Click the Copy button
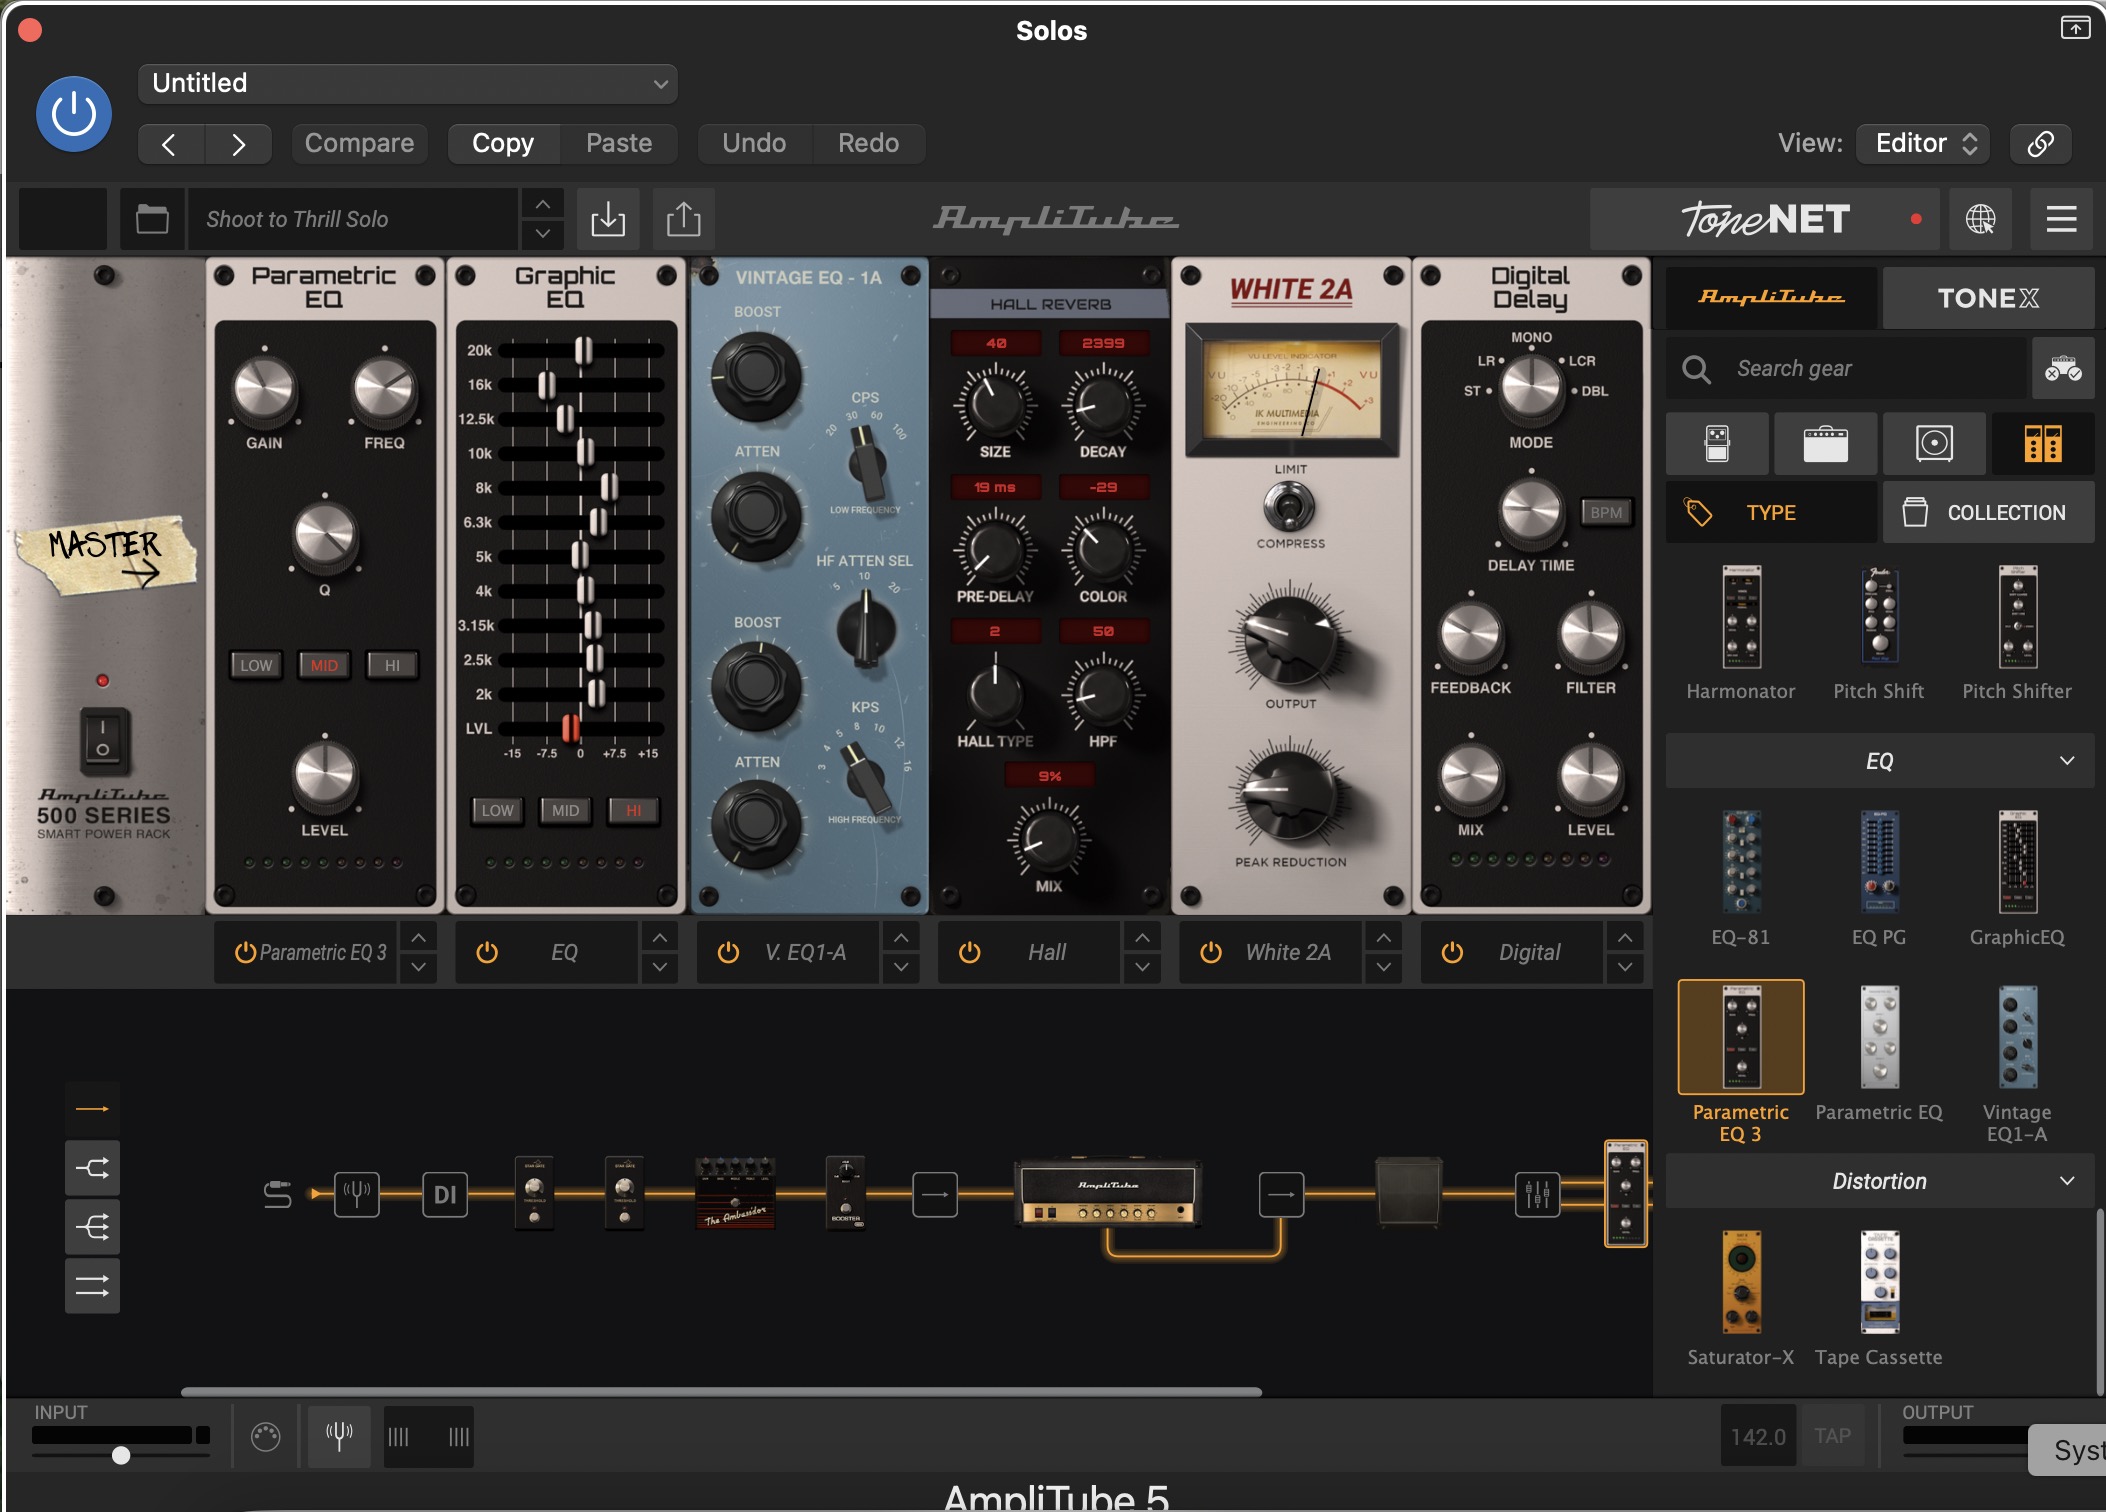 click(503, 143)
